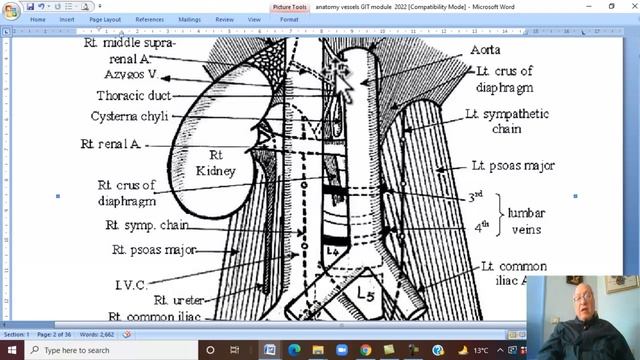Click the Print Preview icon in Quick Access
Screen dimensions: 640x360
84,7
